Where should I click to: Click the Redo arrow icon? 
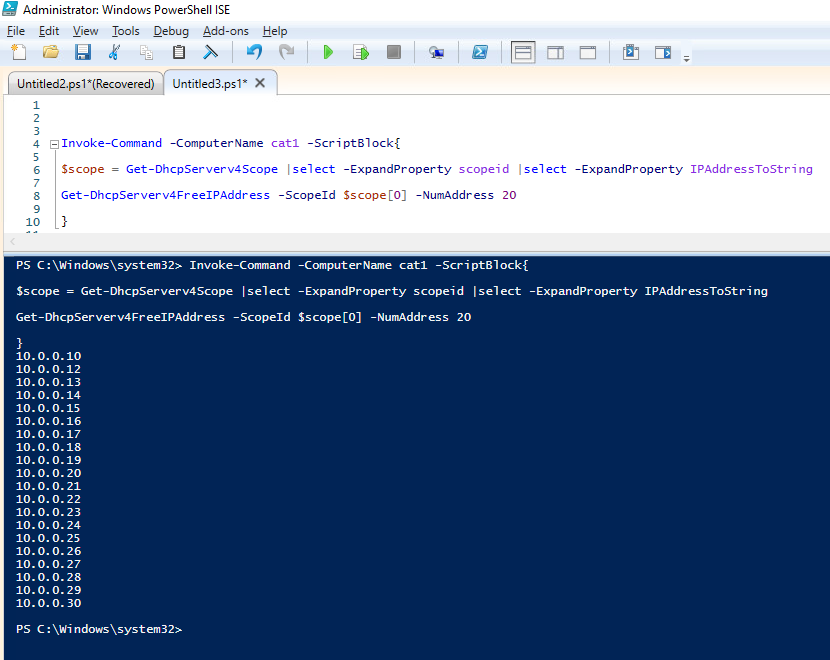coord(286,52)
